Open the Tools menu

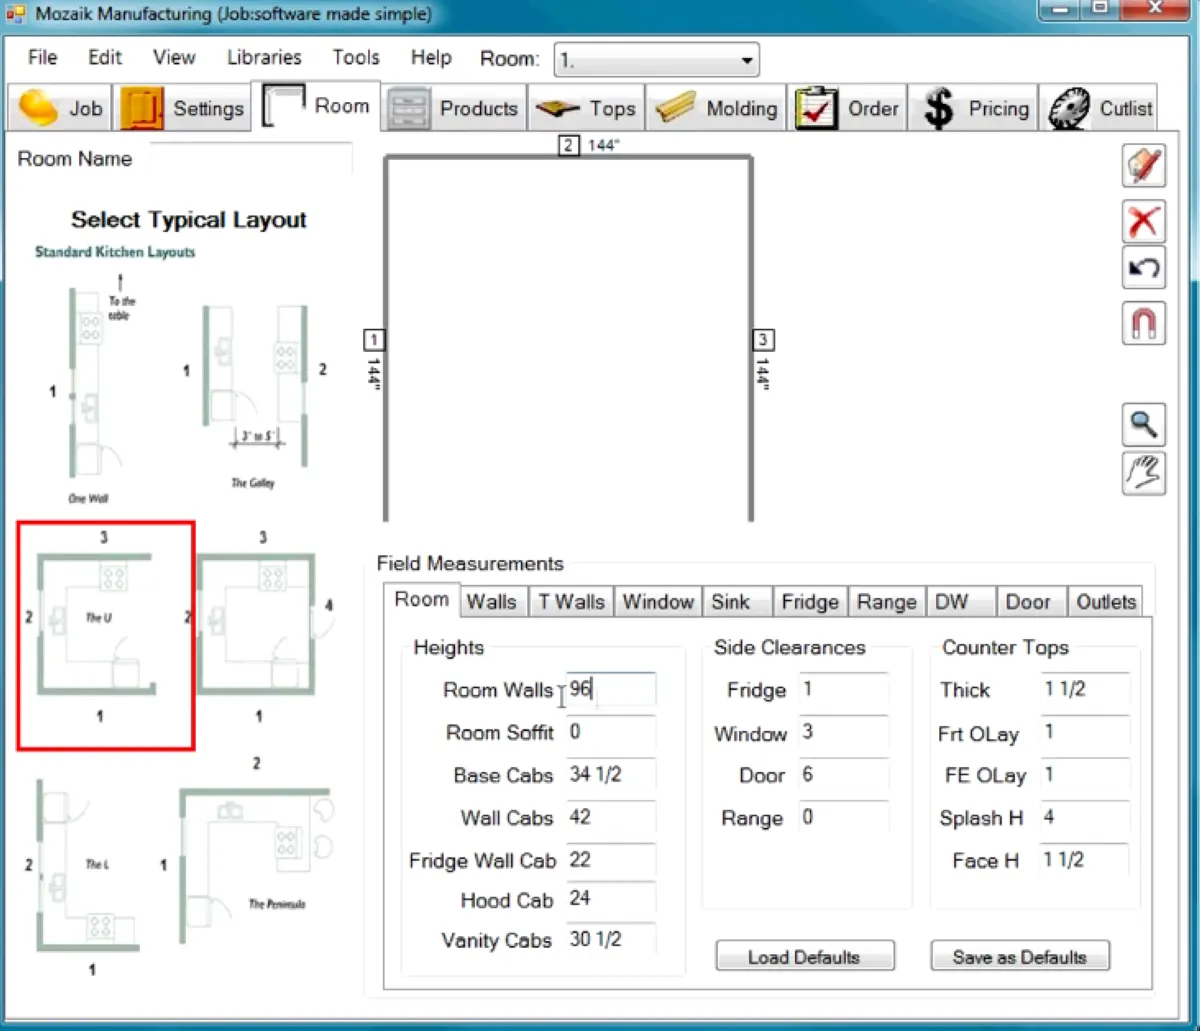tap(355, 58)
